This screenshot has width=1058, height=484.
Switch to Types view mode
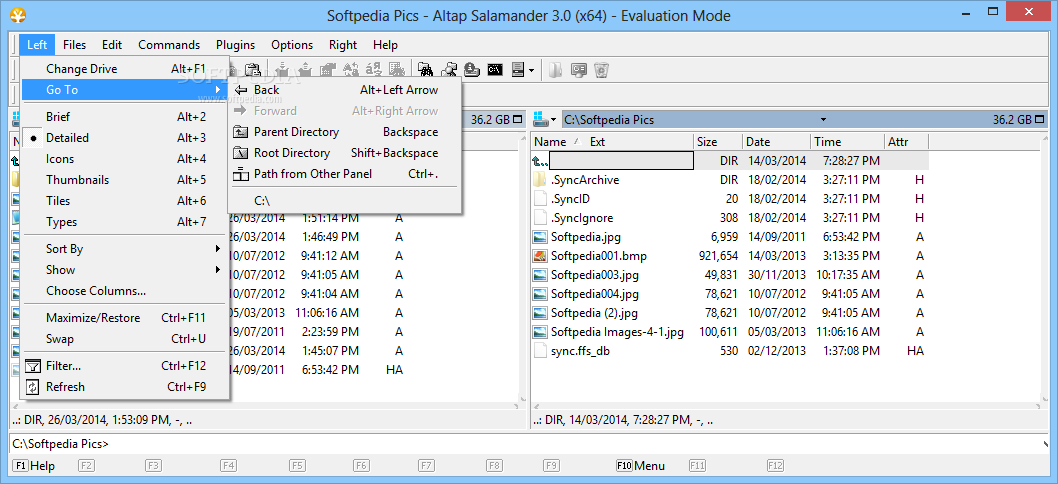[x=125, y=221]
